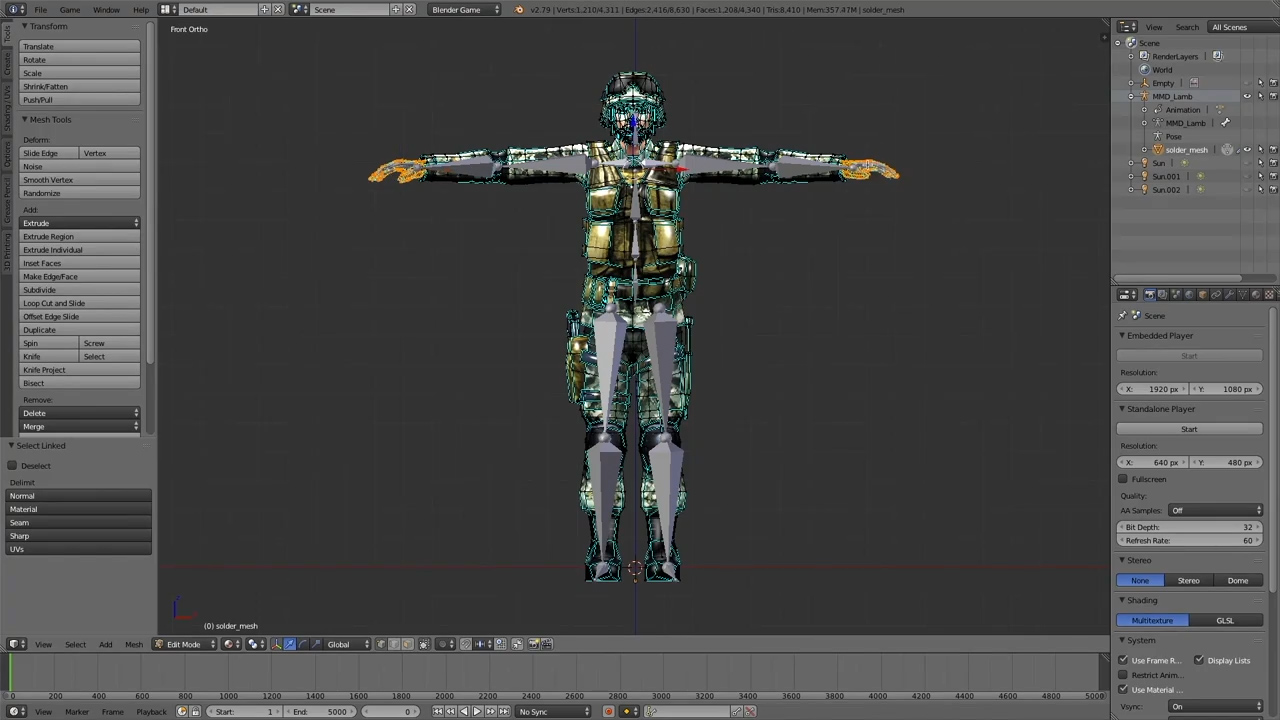Click the record auto-keyframe button
Viewport: 1280px width, 720px height.
coord(608,712)
